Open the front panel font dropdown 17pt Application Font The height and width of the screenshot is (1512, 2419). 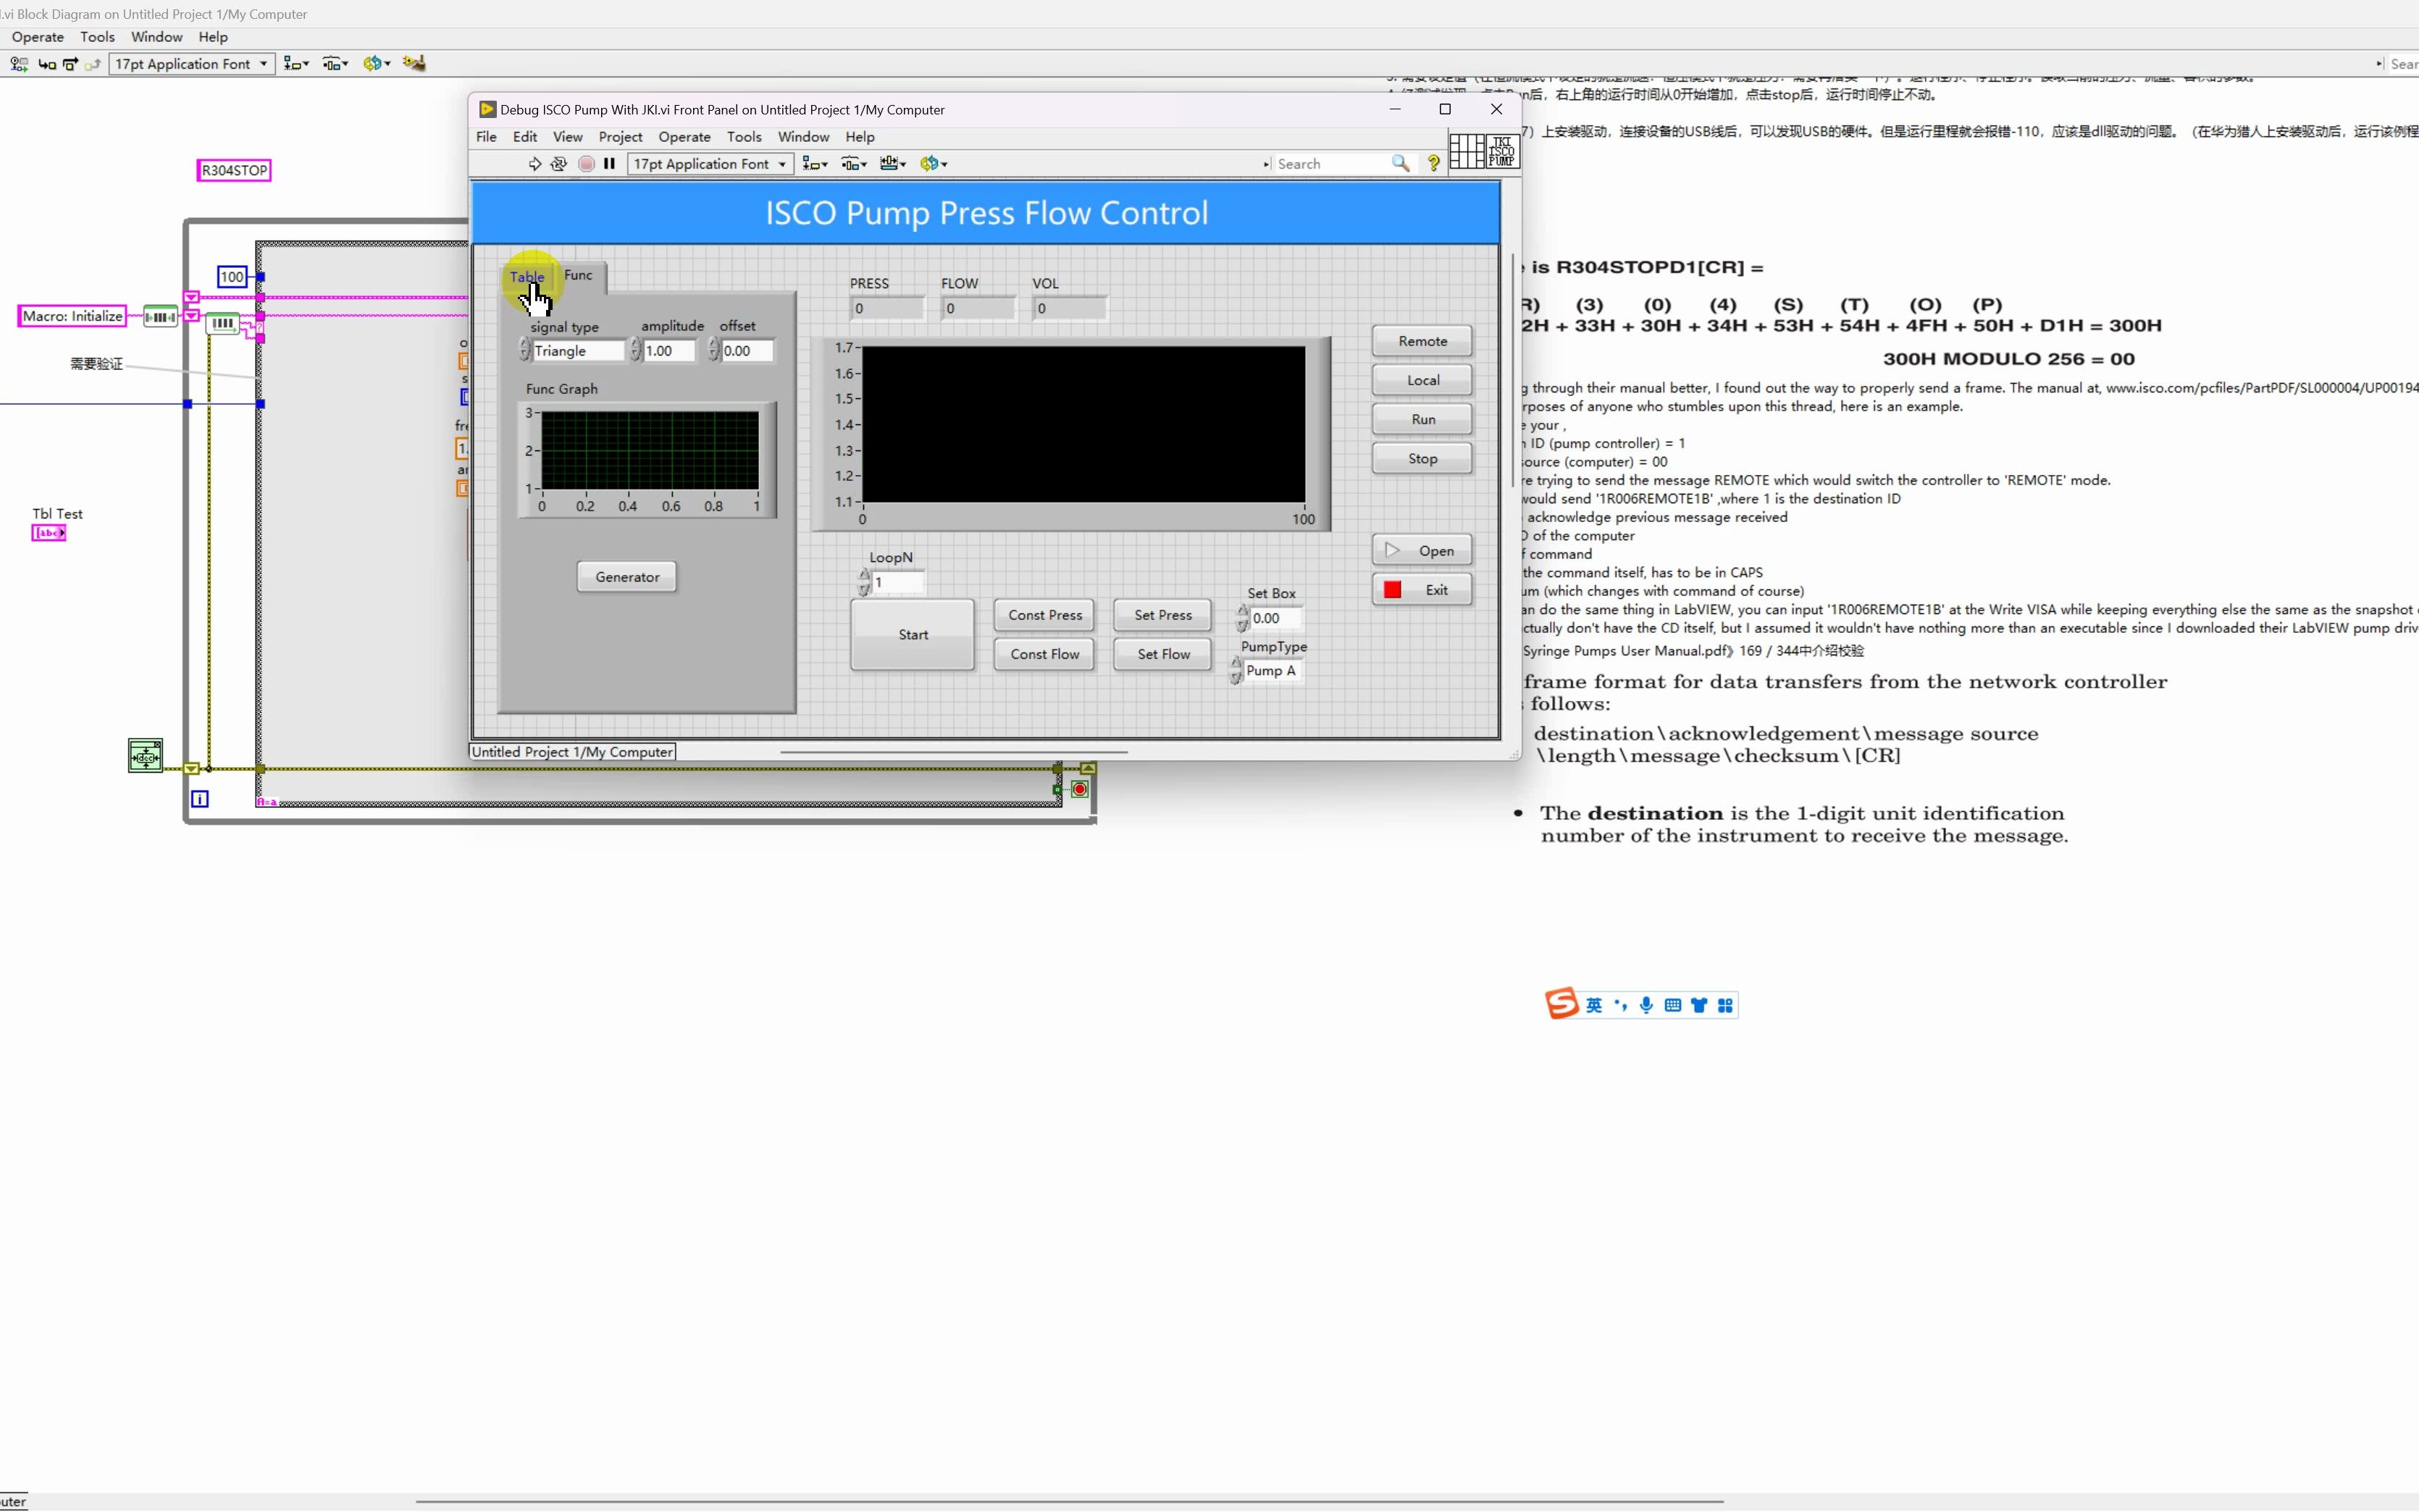710,164
